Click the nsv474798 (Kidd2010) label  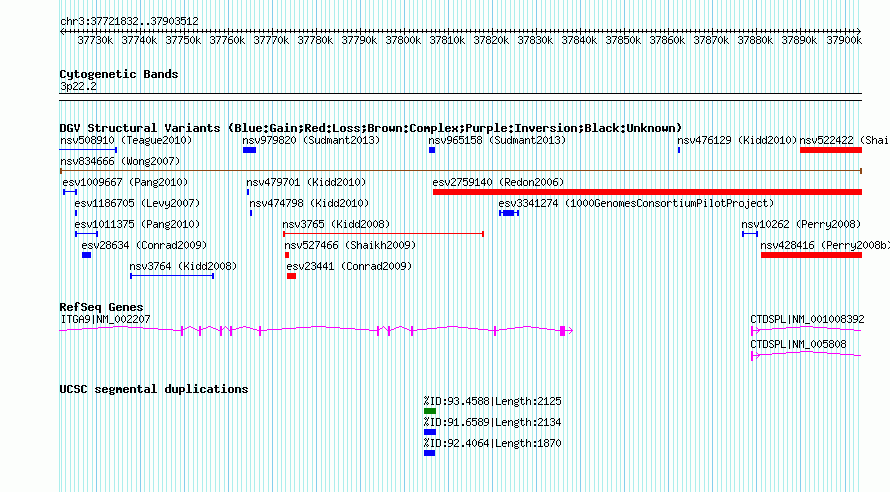309,203
